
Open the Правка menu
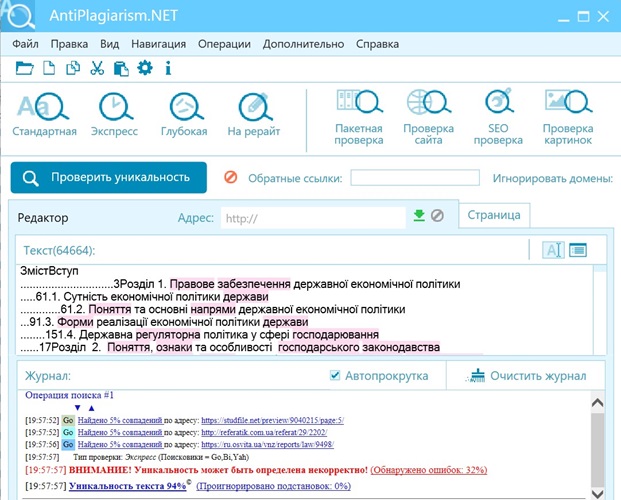pos(69,44)
